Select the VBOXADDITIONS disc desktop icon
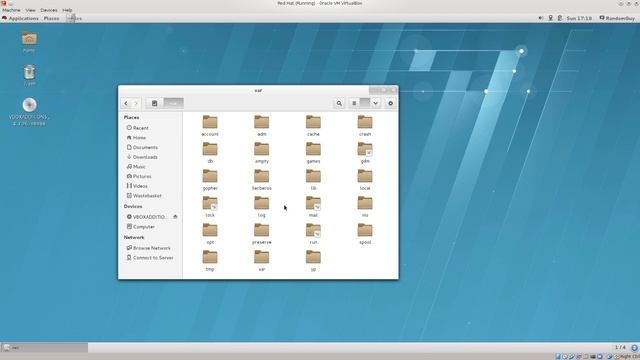The image size is (640, 360). (29, 112)
